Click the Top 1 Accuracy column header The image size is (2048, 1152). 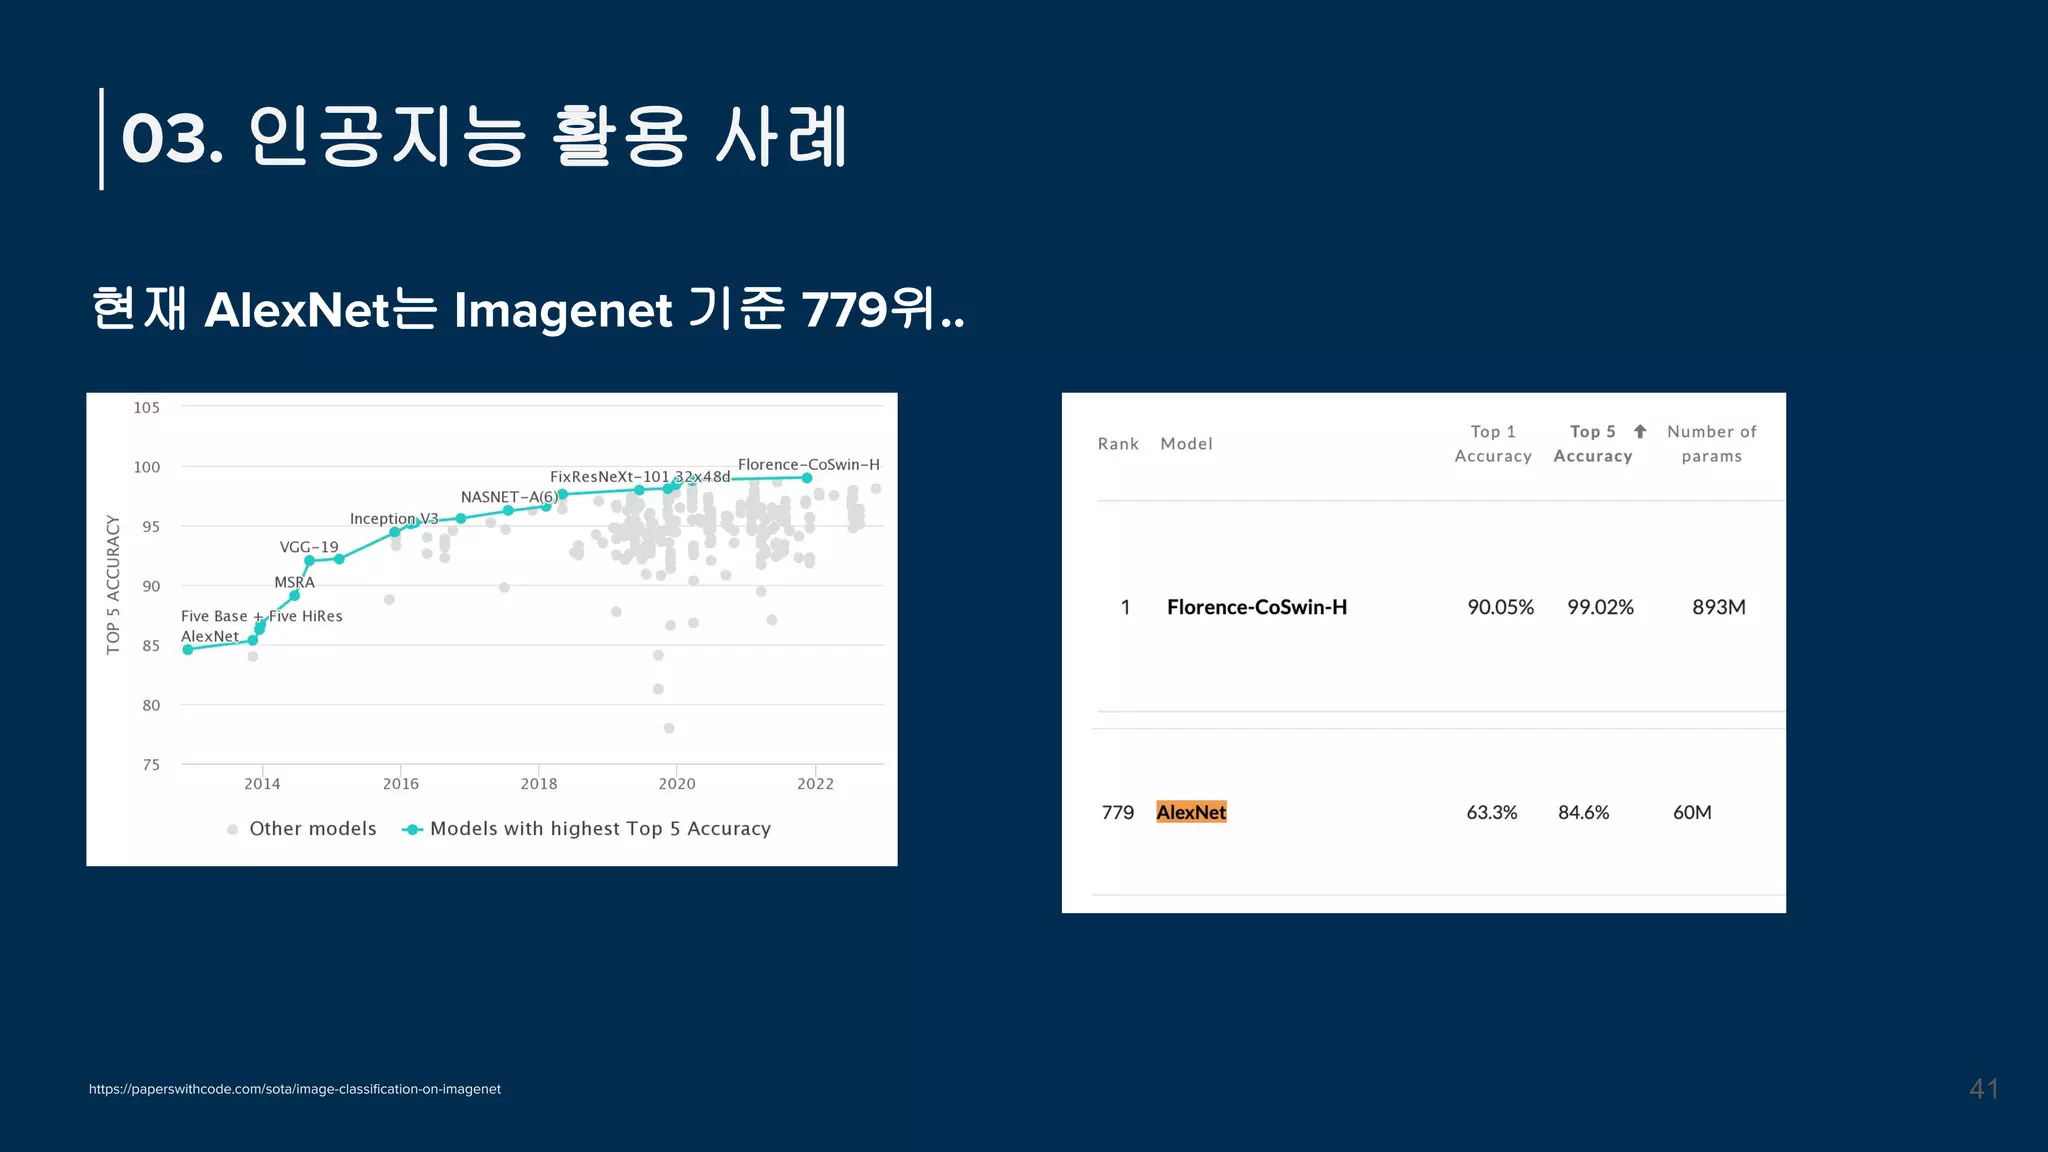1493,444
